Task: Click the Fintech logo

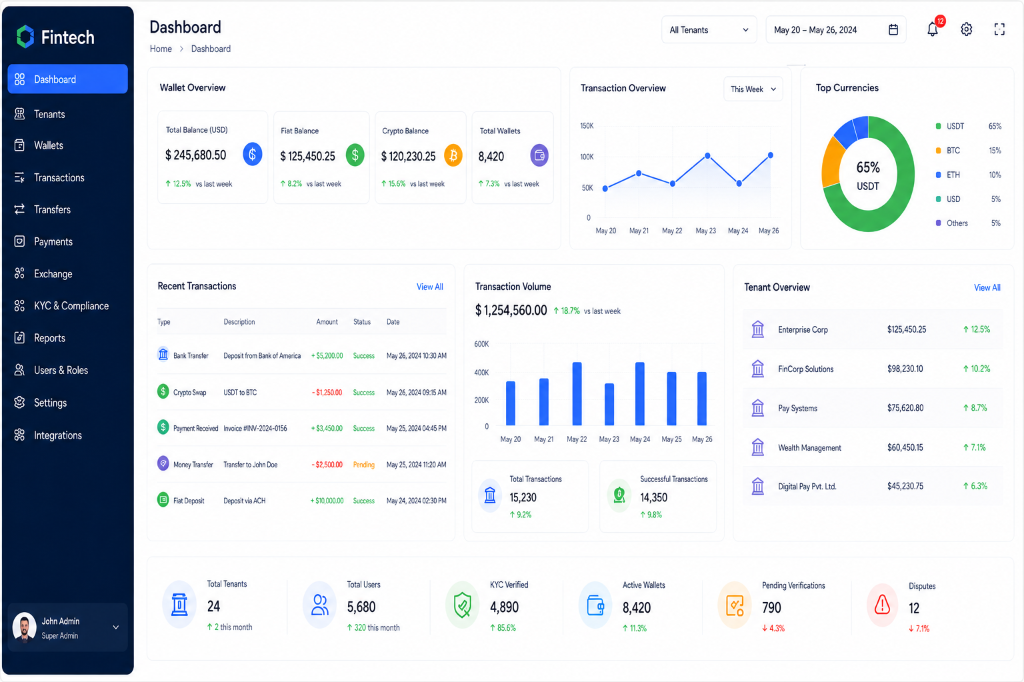Action: click(x=56, y=37)
